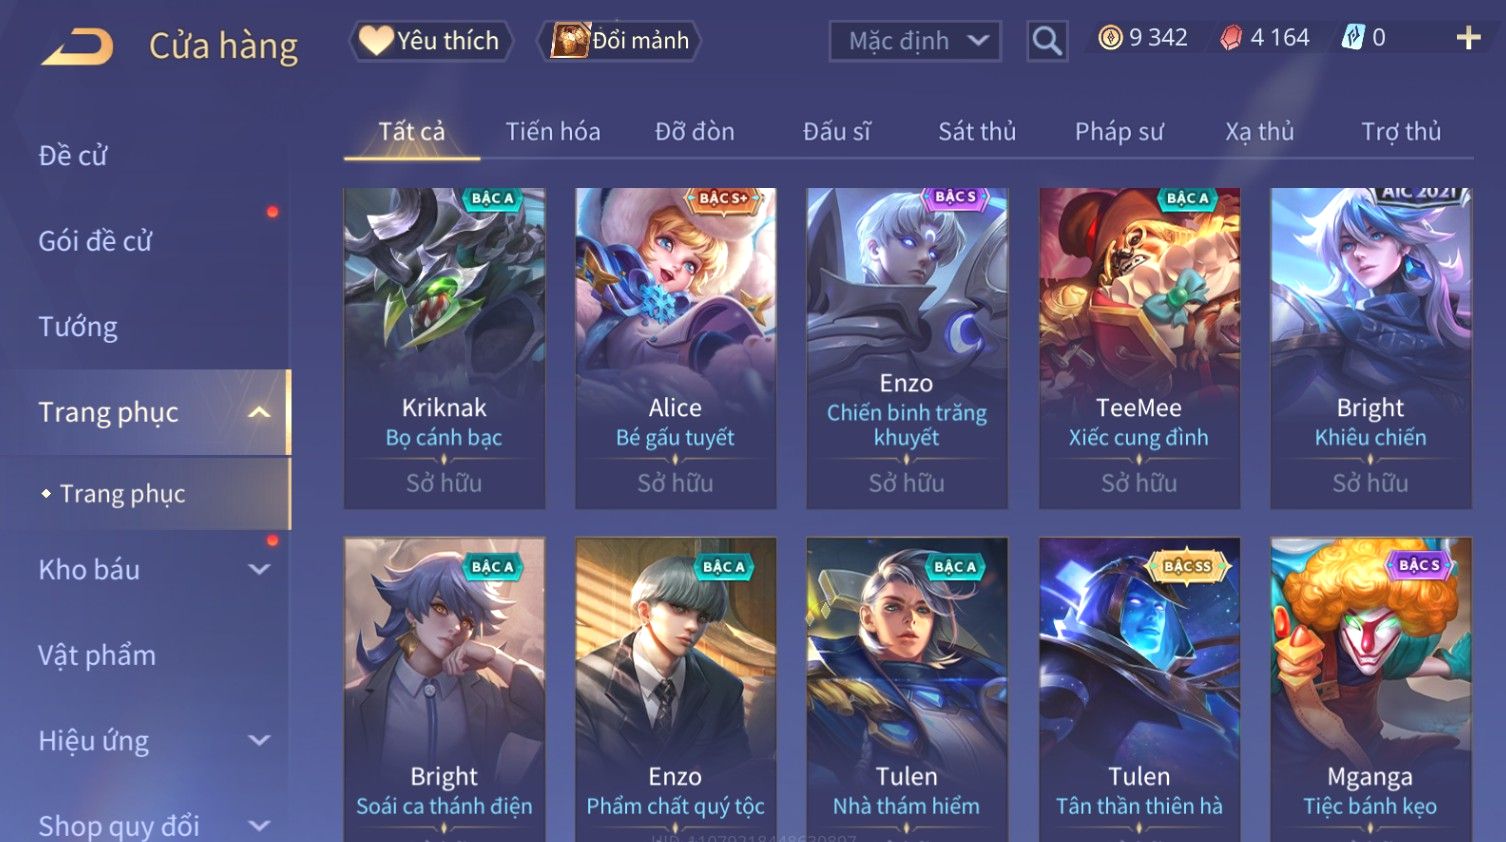1506x842 pixels.
Task: Click the back arrow icon beside Cửa hàng
Action: tap(78, 46)
